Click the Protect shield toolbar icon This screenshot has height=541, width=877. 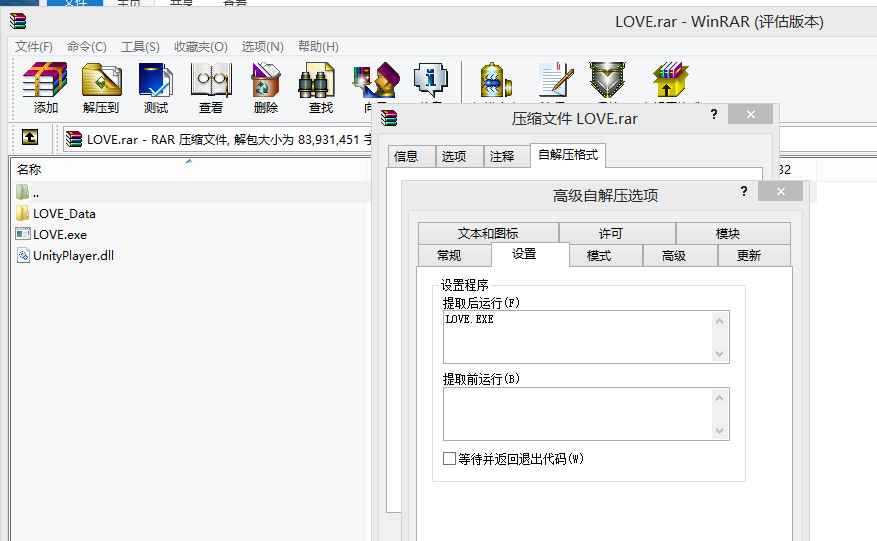point(607,82)
